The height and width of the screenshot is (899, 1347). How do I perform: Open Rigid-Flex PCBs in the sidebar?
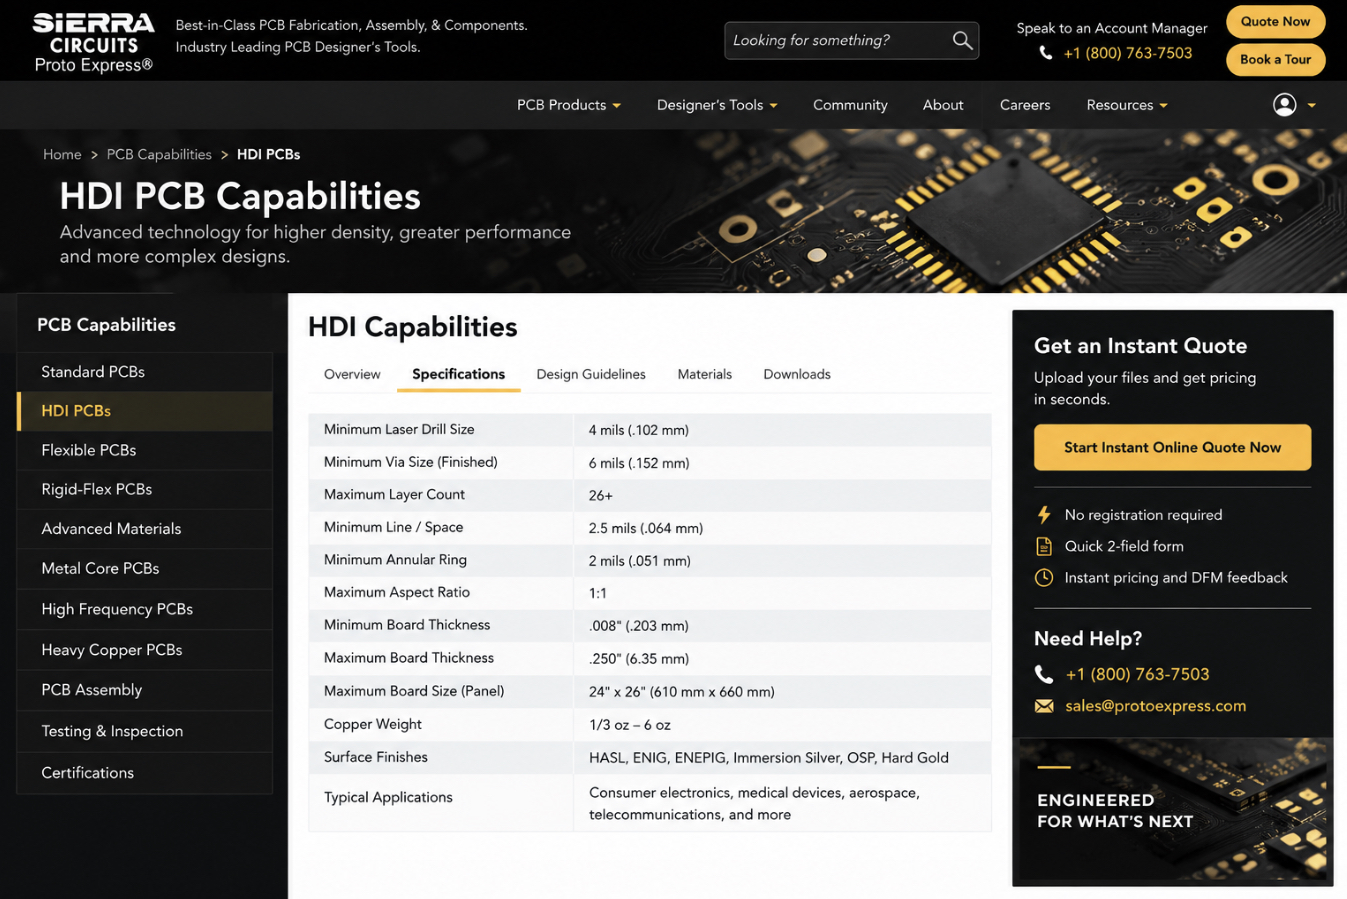click(x=145, y=489)
